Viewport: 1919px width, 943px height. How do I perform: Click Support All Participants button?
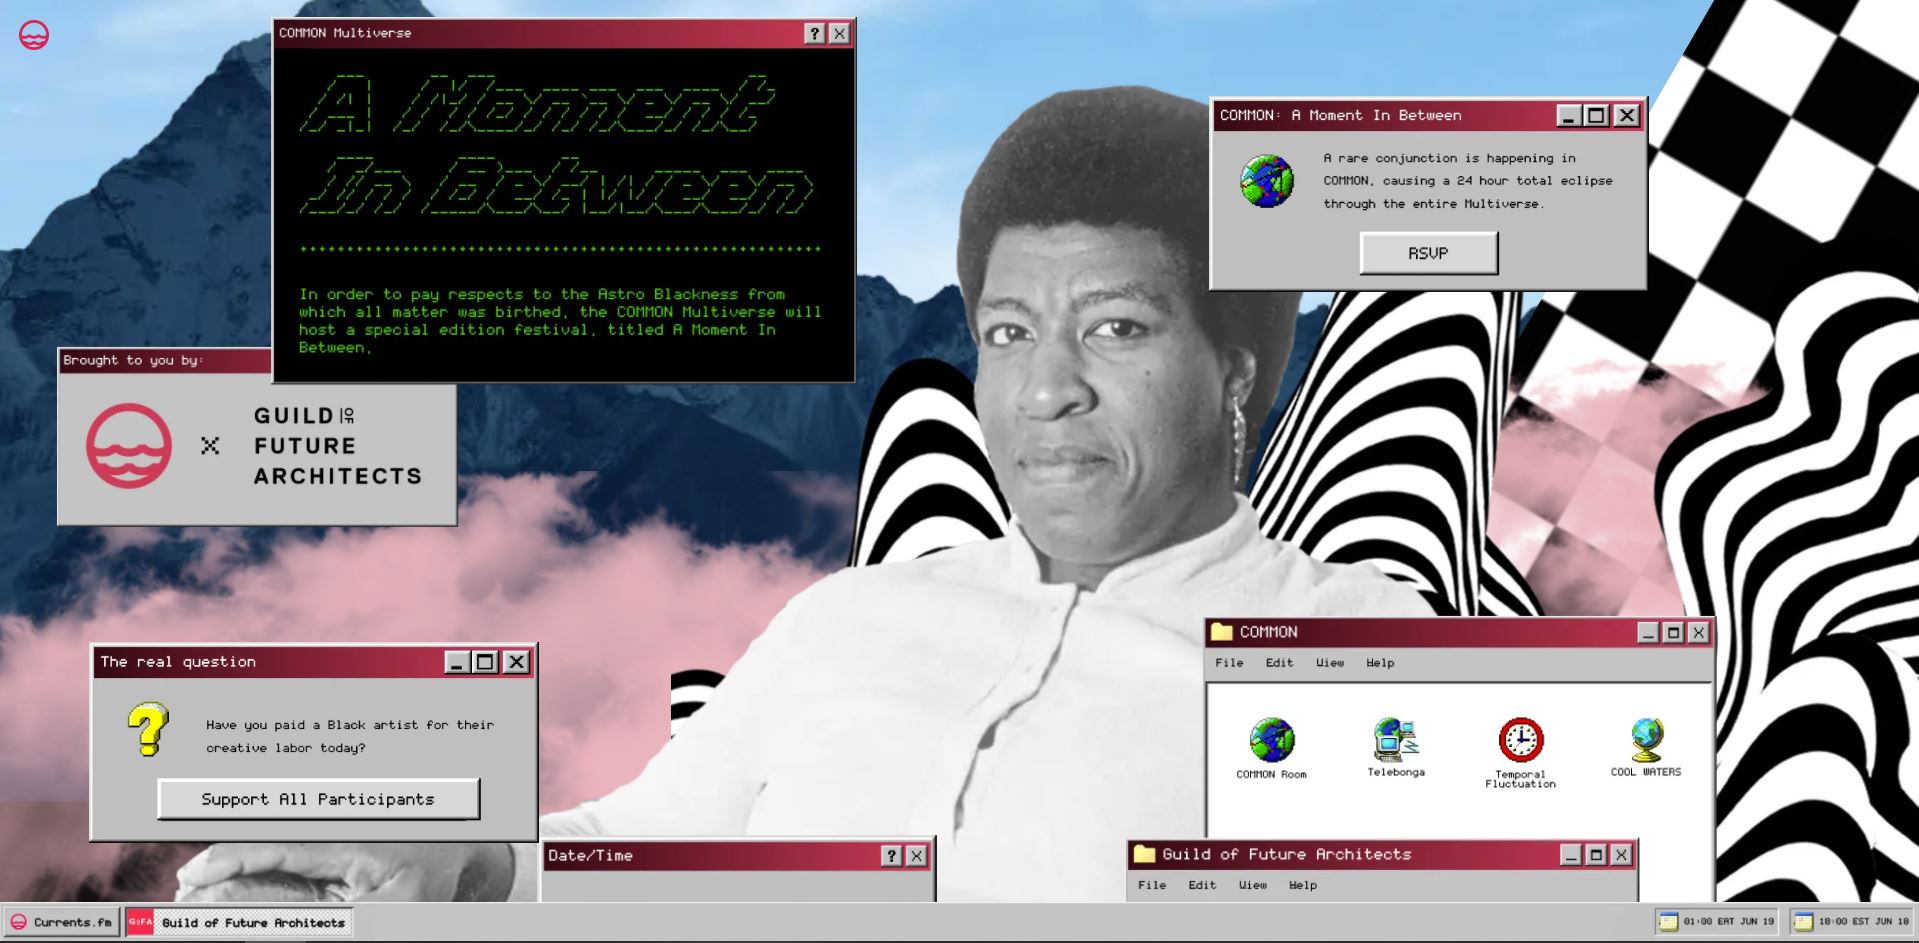(x=318, y=799)
